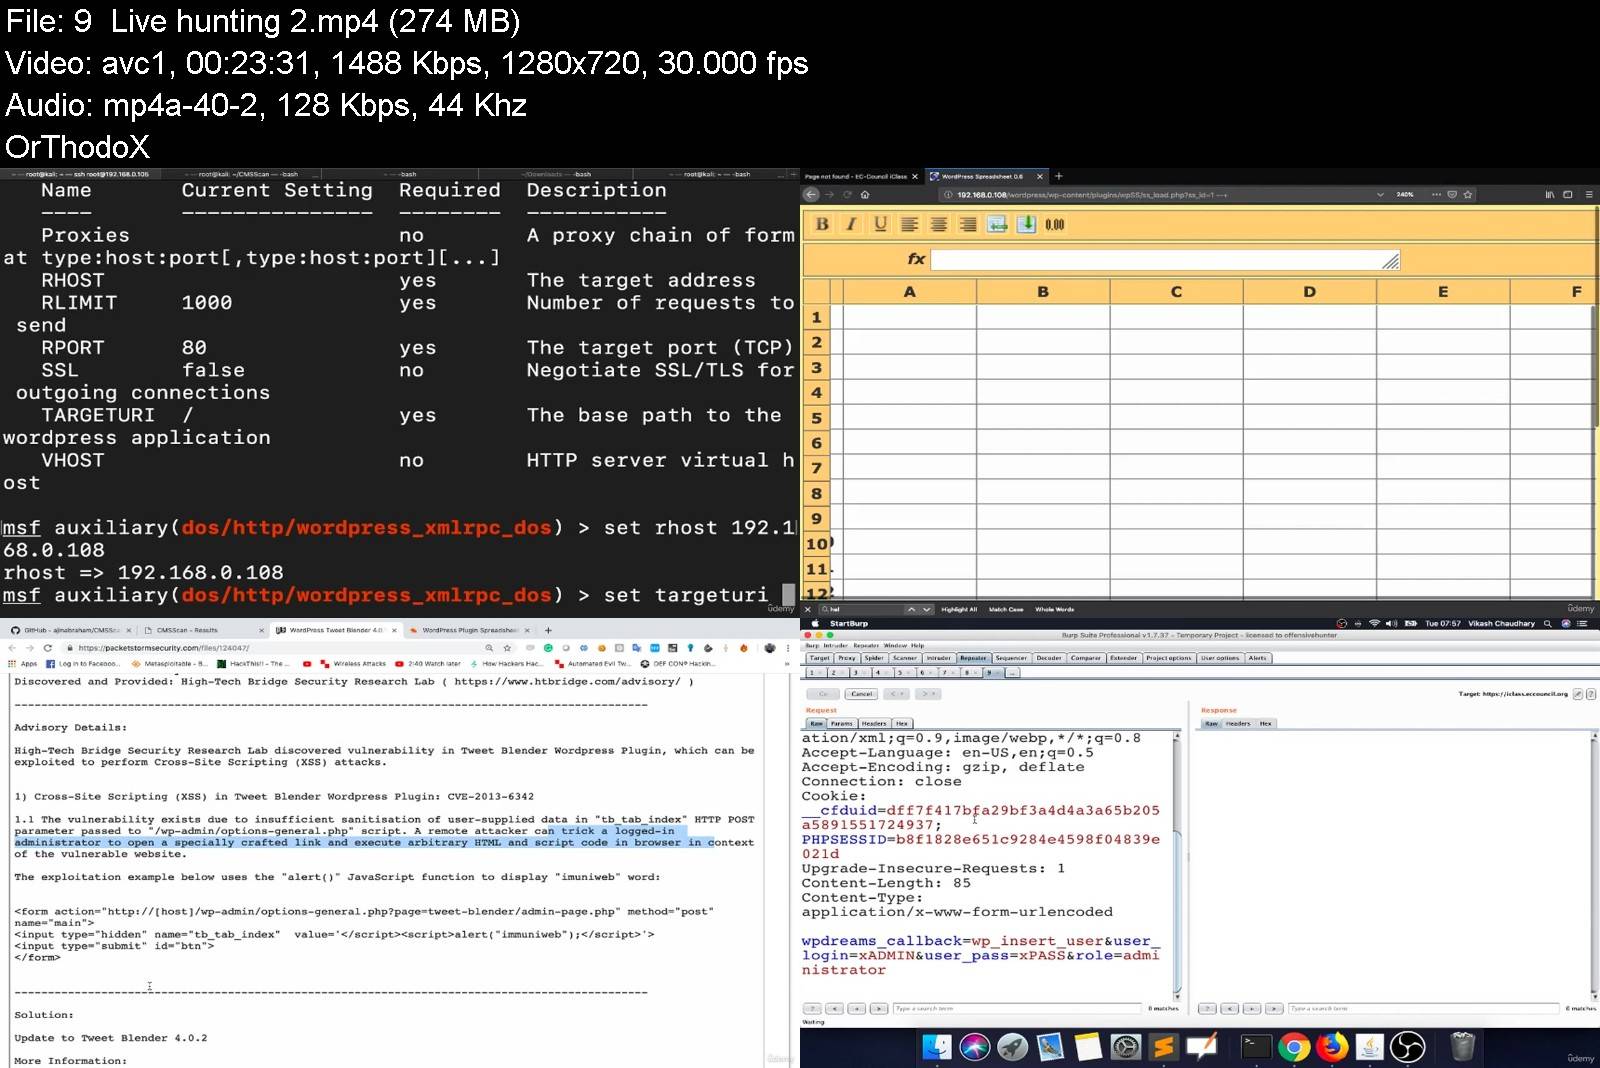The width and height of the screenshot is (1600, 1068).
Task: Click Firefox back arrow button
Action: click(x=811, y=195)
